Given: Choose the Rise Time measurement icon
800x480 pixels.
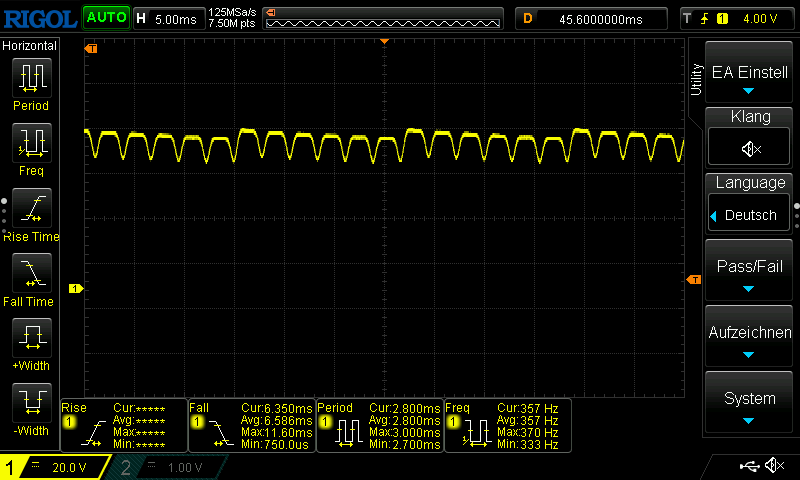Looking at the screenshot, I should 31,207.
